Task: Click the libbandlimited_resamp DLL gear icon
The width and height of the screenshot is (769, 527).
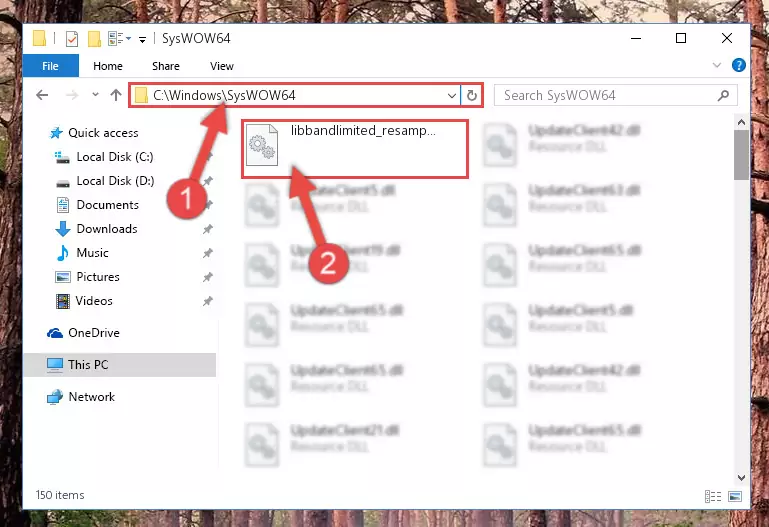Action: coord(261,145)
